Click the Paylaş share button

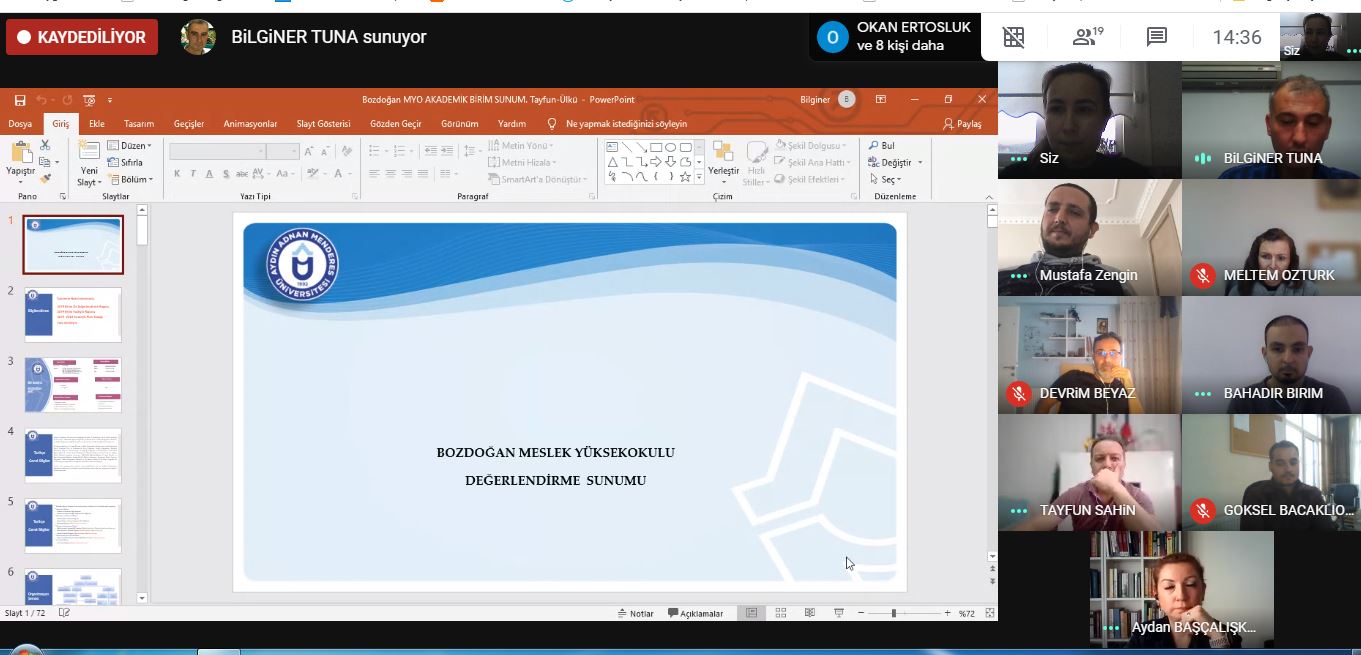[962, 124]
